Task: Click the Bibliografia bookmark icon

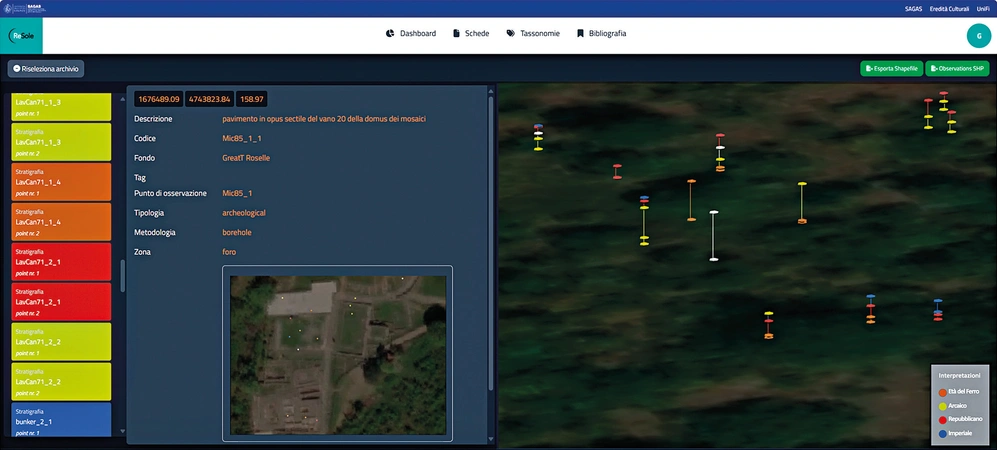Action: (580, 34)
